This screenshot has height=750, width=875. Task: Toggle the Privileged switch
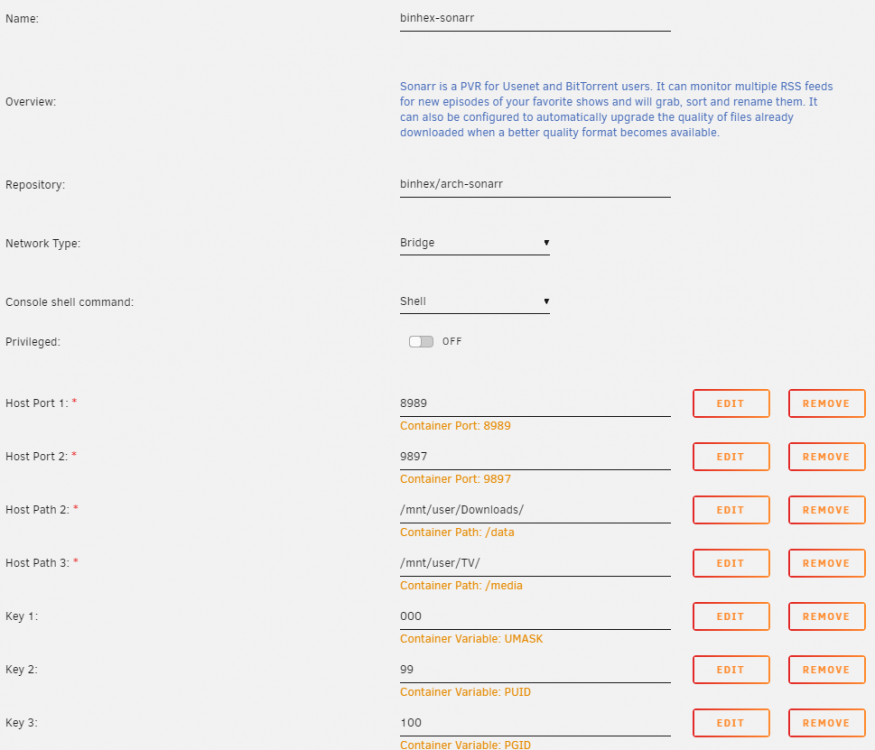click(x=421, y=342)
